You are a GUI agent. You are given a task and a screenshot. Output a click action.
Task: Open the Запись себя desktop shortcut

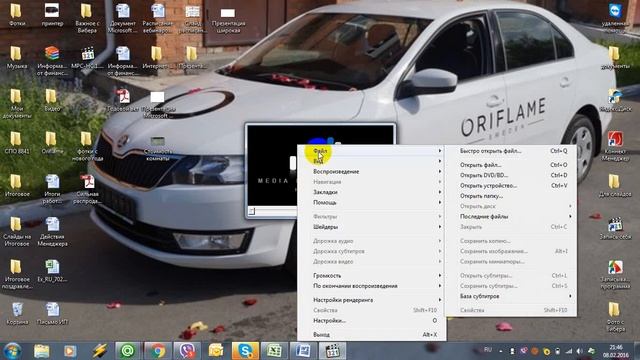pos(615,228)
